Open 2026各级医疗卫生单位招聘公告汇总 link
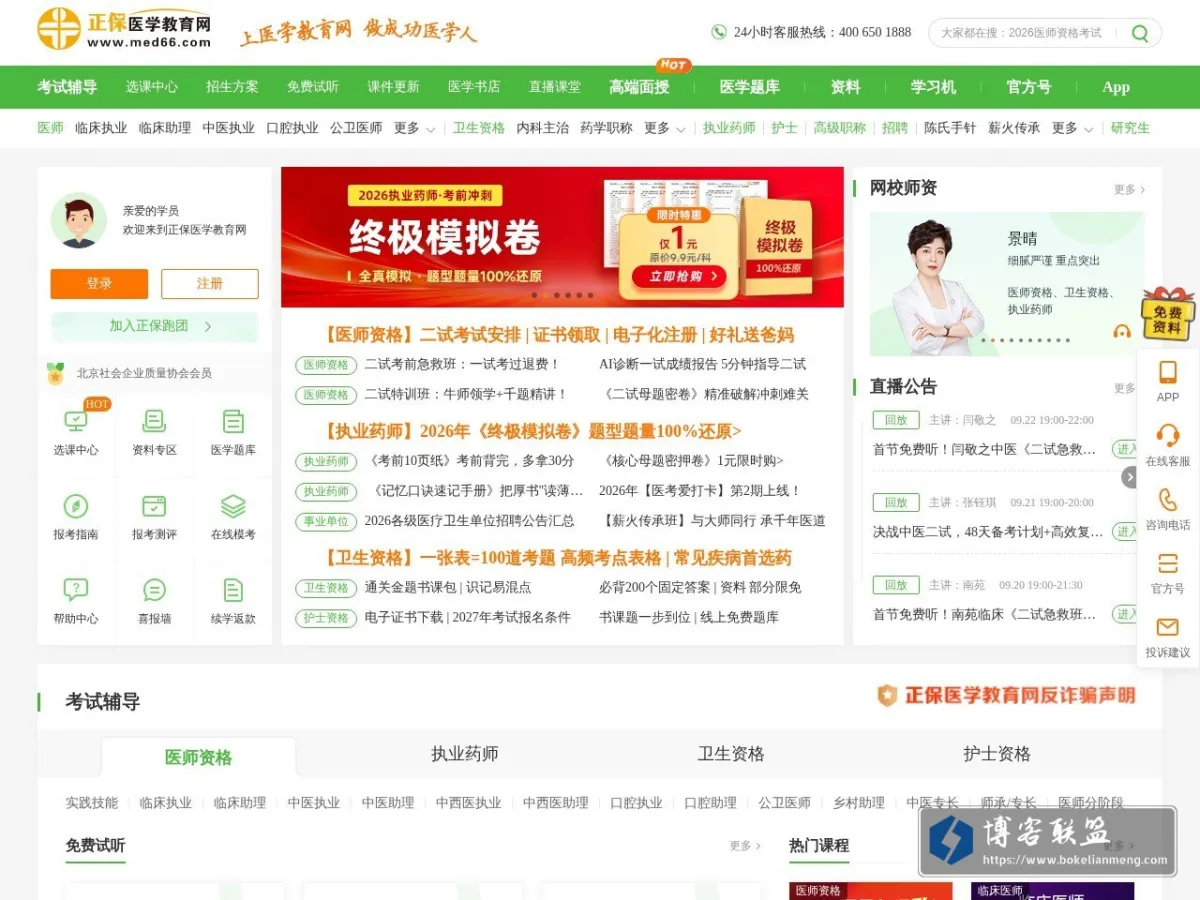1200x900 pixels. [x=469, y=521]
